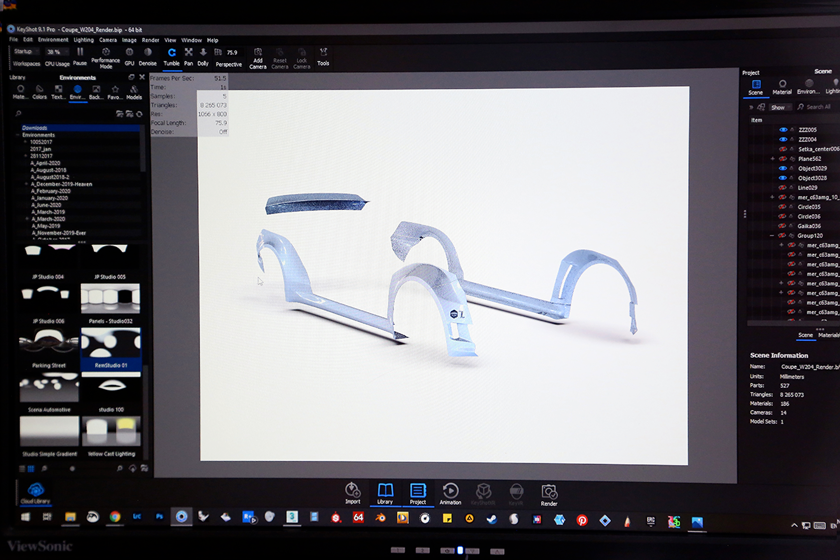Select the Tumble camera tool
Screen dimensions: 840x560
(x=172, y=53)
